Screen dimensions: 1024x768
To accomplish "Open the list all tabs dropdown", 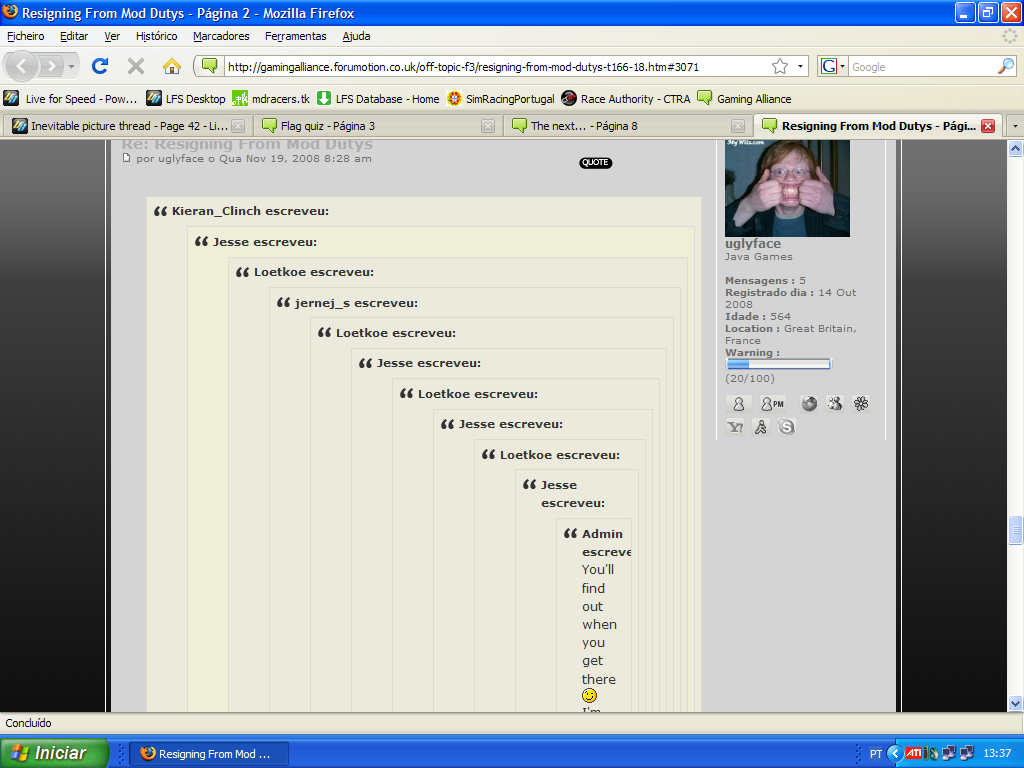I will point(1014,125).
